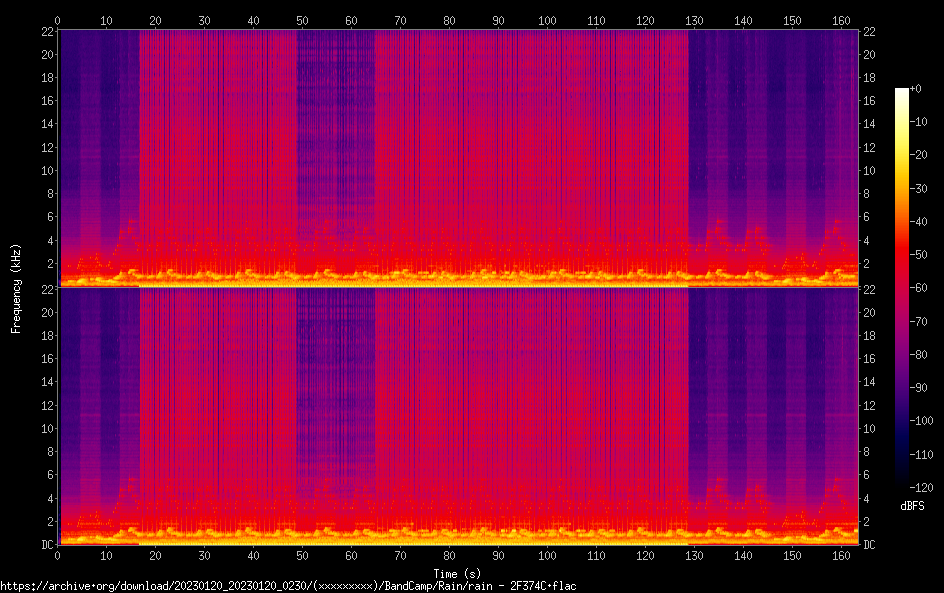Image resolution: width=944 pixels, height=593 pixels.
Task: Click the "Time (s)" axis label
Action: [x=456, y=573]
